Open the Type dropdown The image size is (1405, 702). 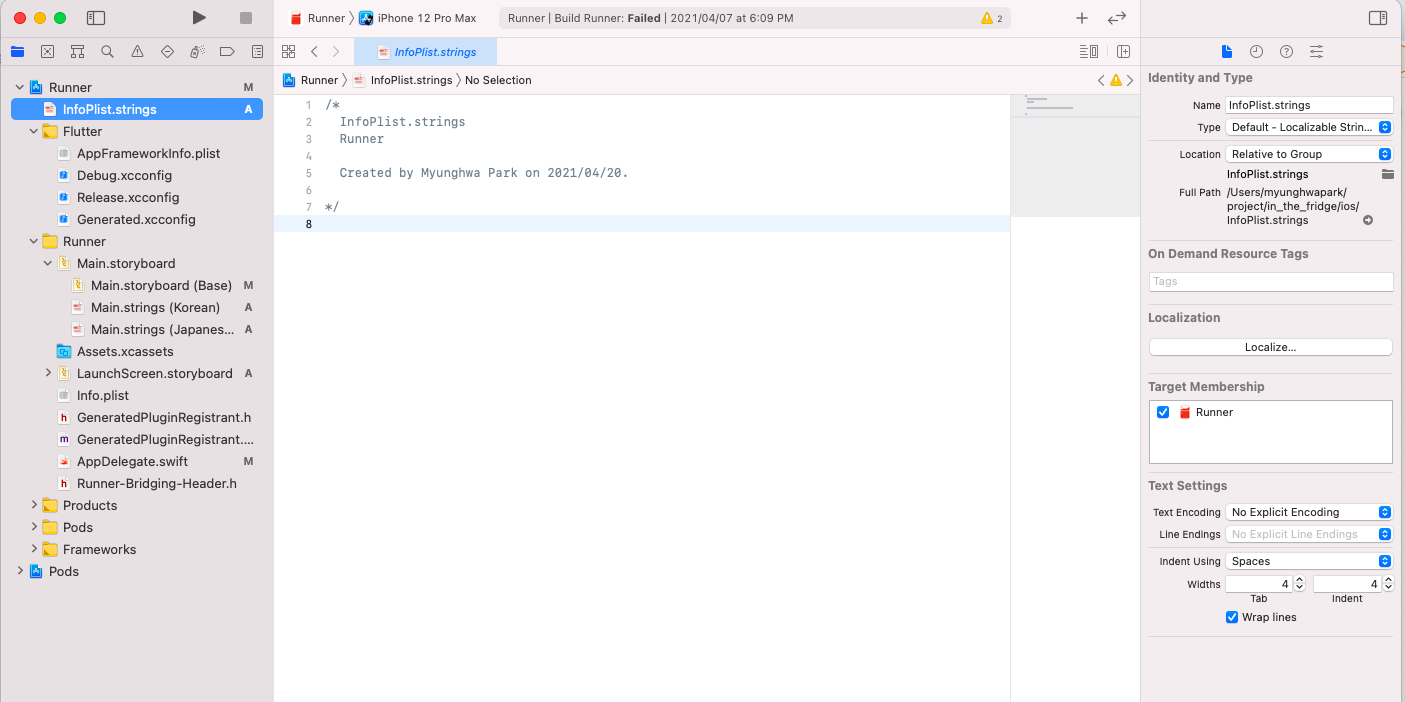[x=1309, y=127]
